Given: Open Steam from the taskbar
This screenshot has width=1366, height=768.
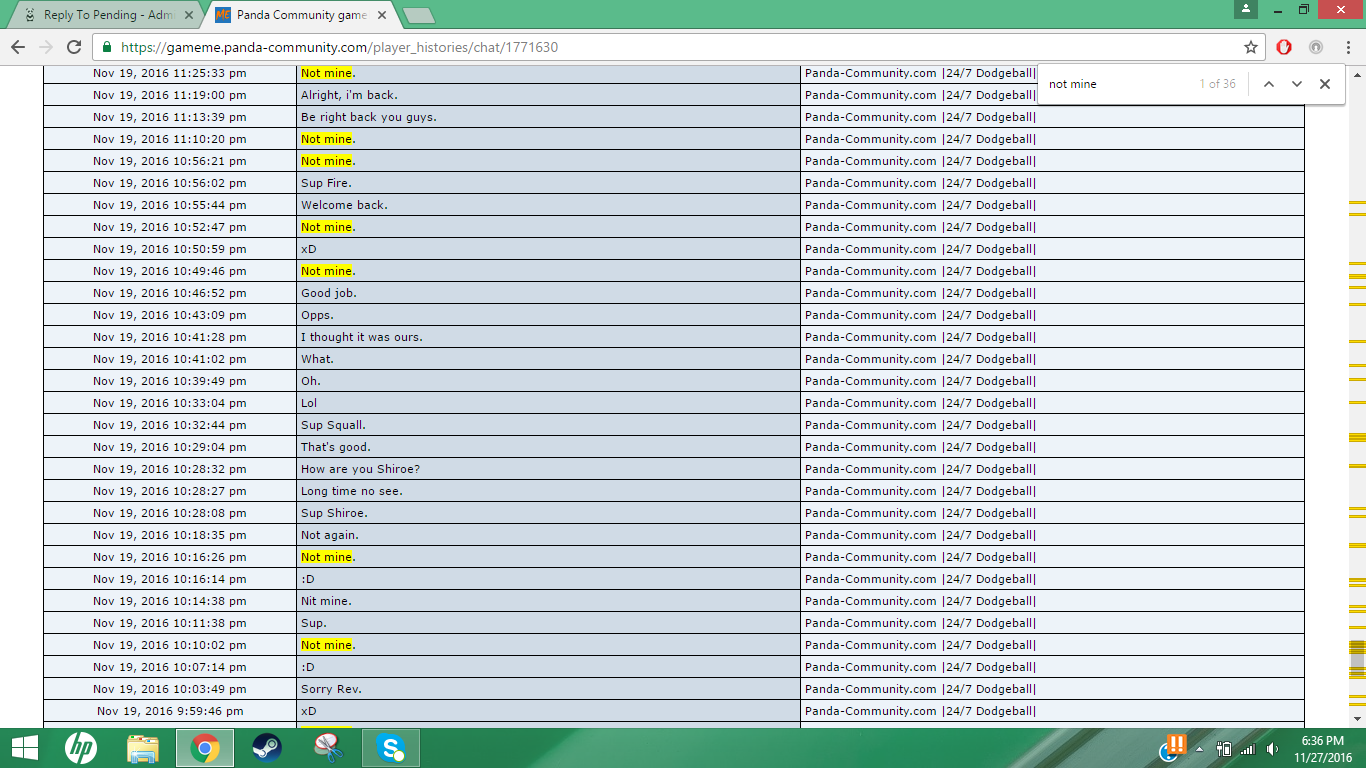Looking at the screenshot, I should point(267,748).
